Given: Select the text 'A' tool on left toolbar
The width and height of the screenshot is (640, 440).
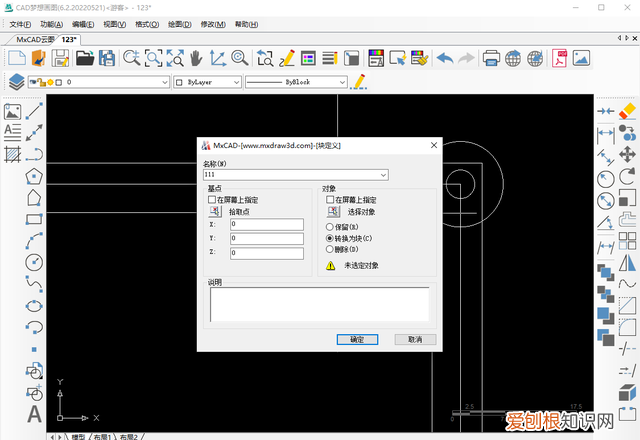Looking at the screenshot, I should (x=34, y=414).
